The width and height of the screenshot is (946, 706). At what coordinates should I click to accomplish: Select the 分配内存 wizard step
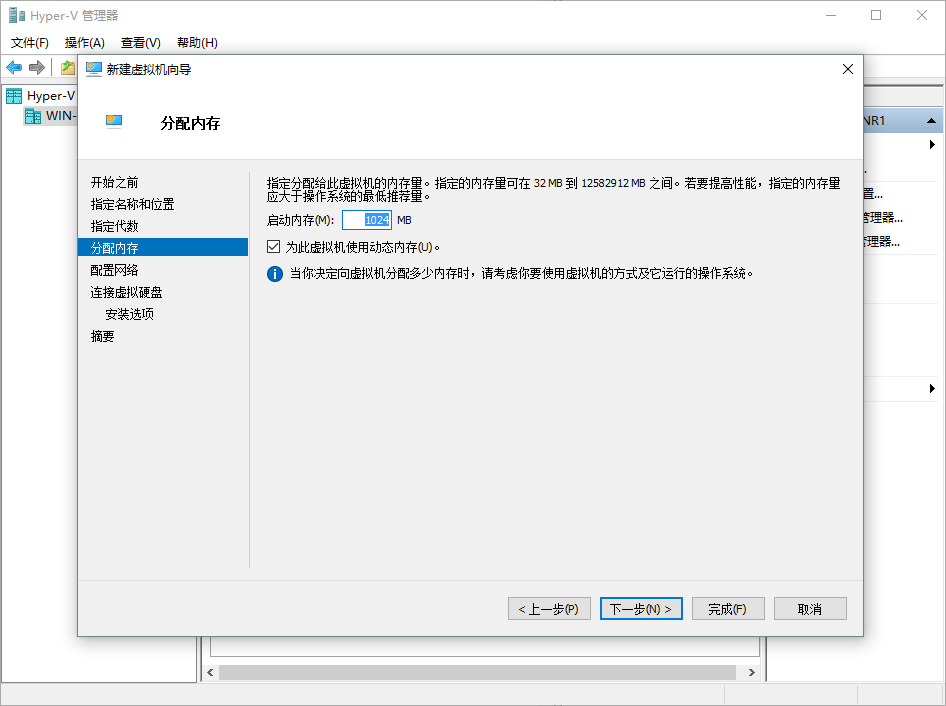pos(163,248)
